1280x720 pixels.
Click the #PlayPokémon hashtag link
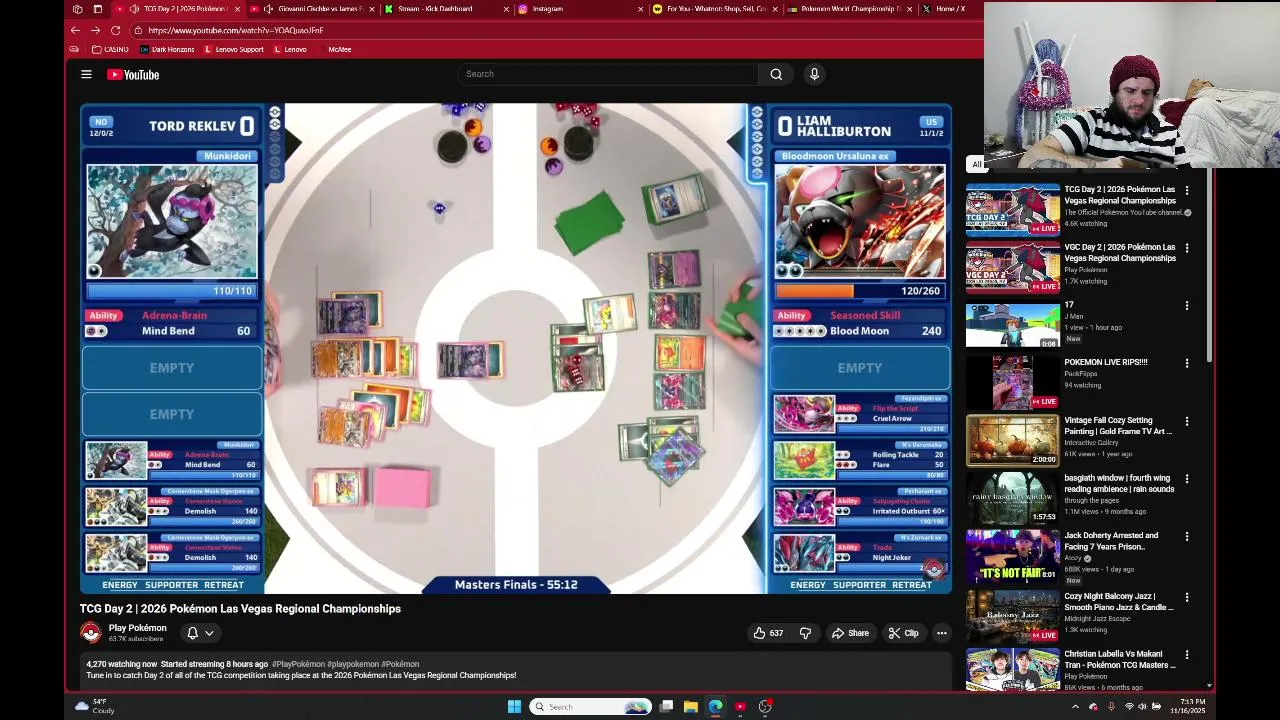click(298, 664)
